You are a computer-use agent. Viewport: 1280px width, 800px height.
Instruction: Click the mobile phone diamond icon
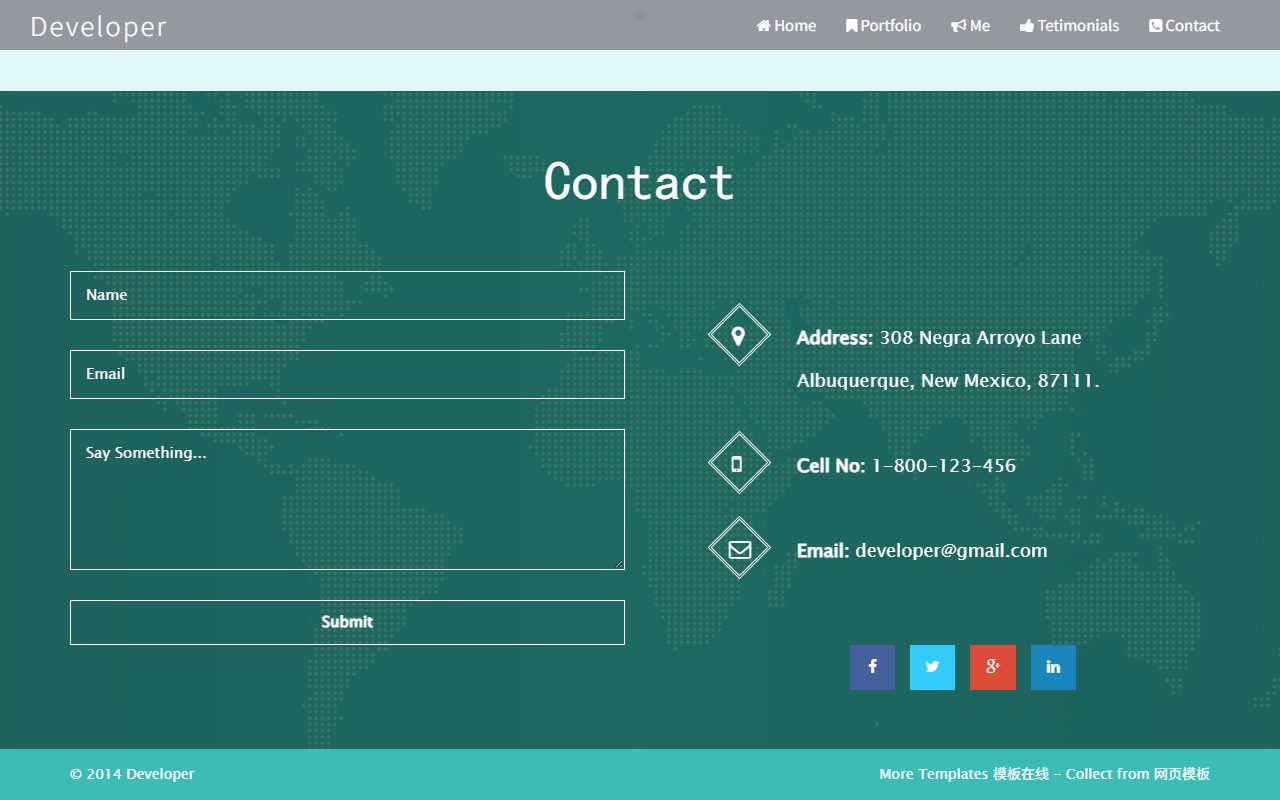click(739, 463)
